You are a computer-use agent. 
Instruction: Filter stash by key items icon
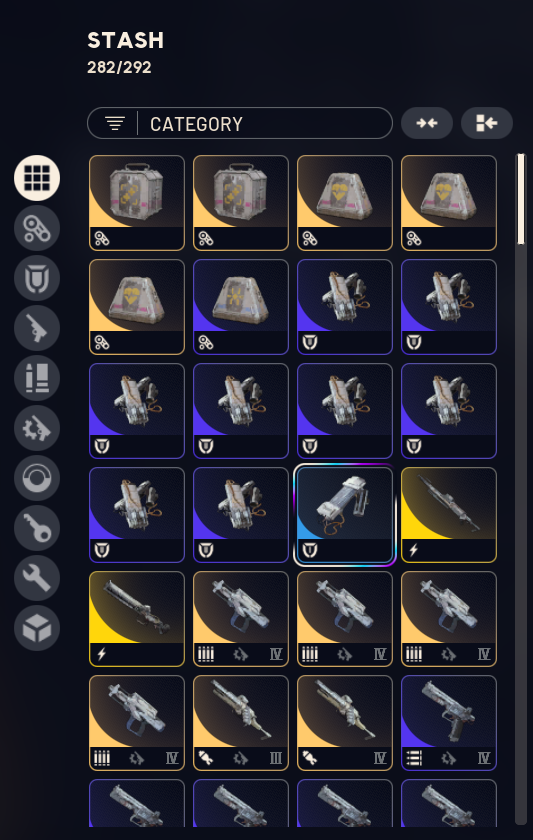(37, 528)
